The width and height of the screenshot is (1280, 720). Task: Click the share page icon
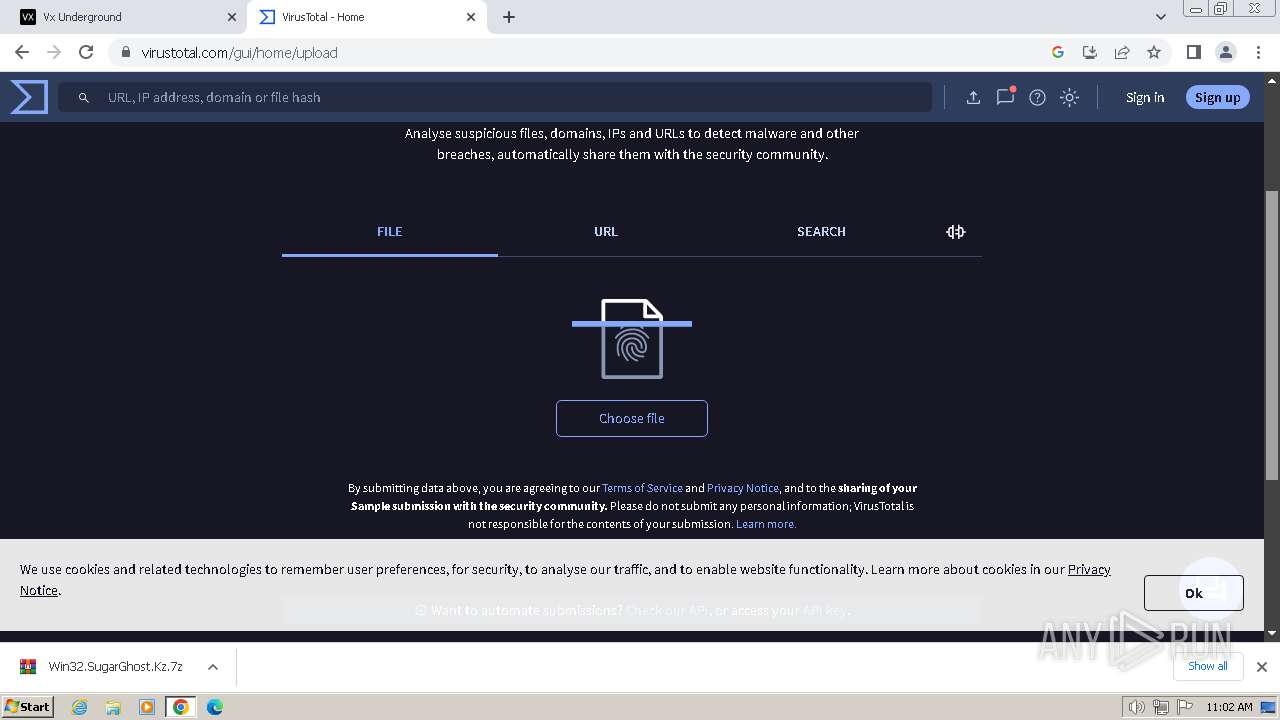point(1122,52)
